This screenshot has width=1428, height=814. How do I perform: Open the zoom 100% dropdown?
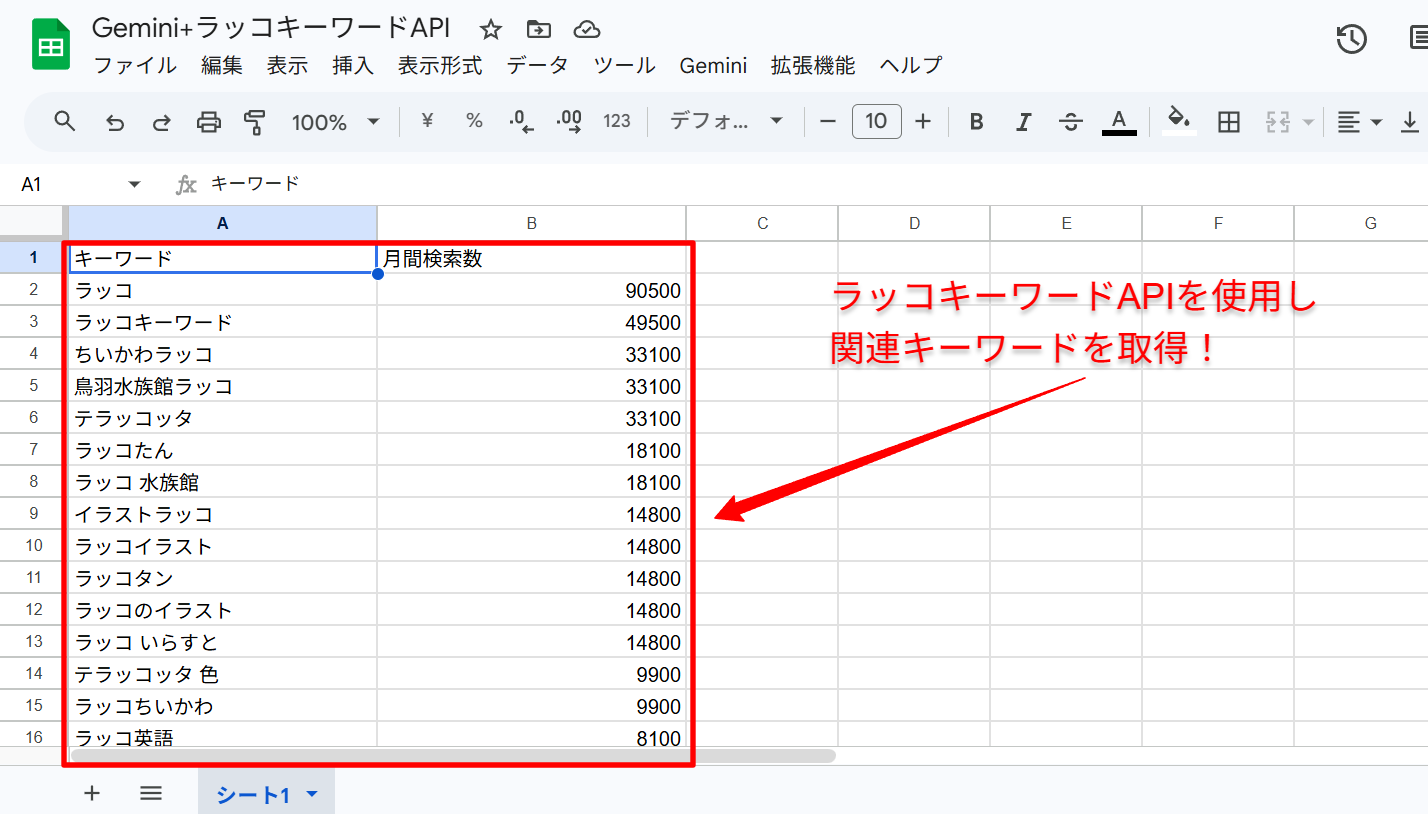(x=335, y=122)
